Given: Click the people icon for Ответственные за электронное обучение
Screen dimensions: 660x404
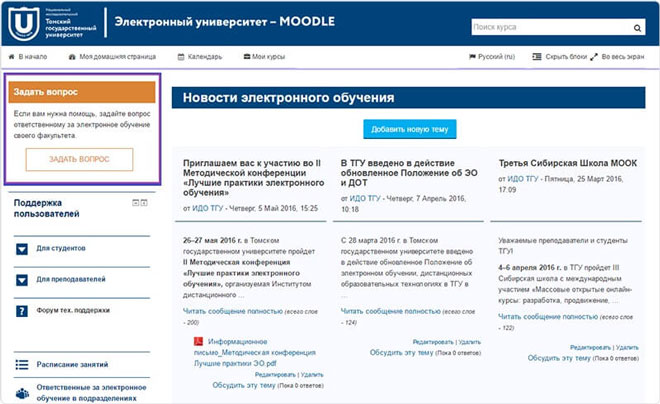Looking at the screenshot, I should click(x=22, y=393).
